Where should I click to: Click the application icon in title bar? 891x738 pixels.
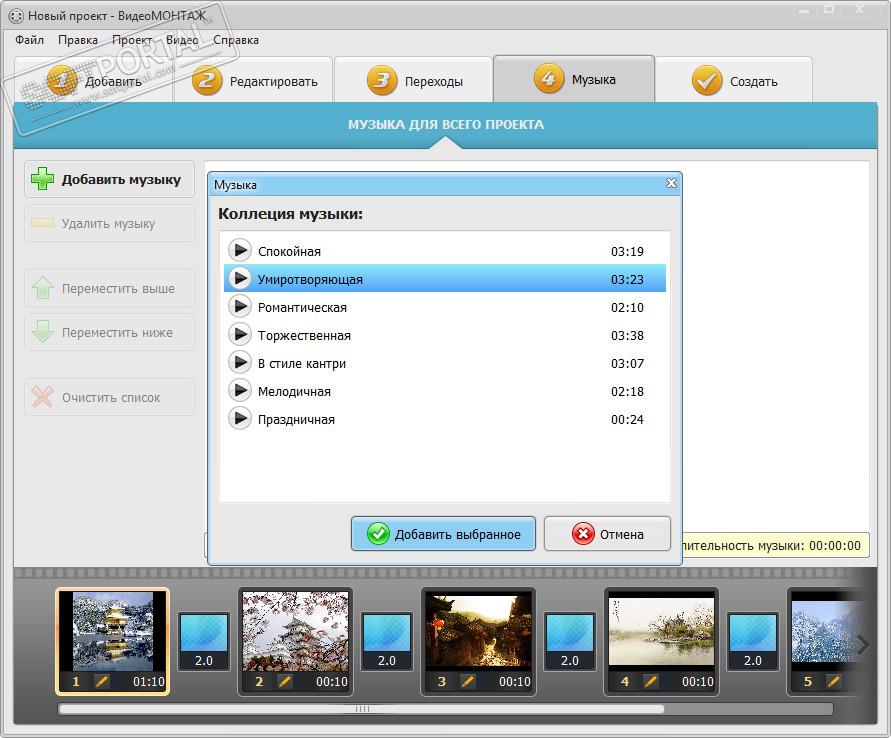tap(16, 16)
